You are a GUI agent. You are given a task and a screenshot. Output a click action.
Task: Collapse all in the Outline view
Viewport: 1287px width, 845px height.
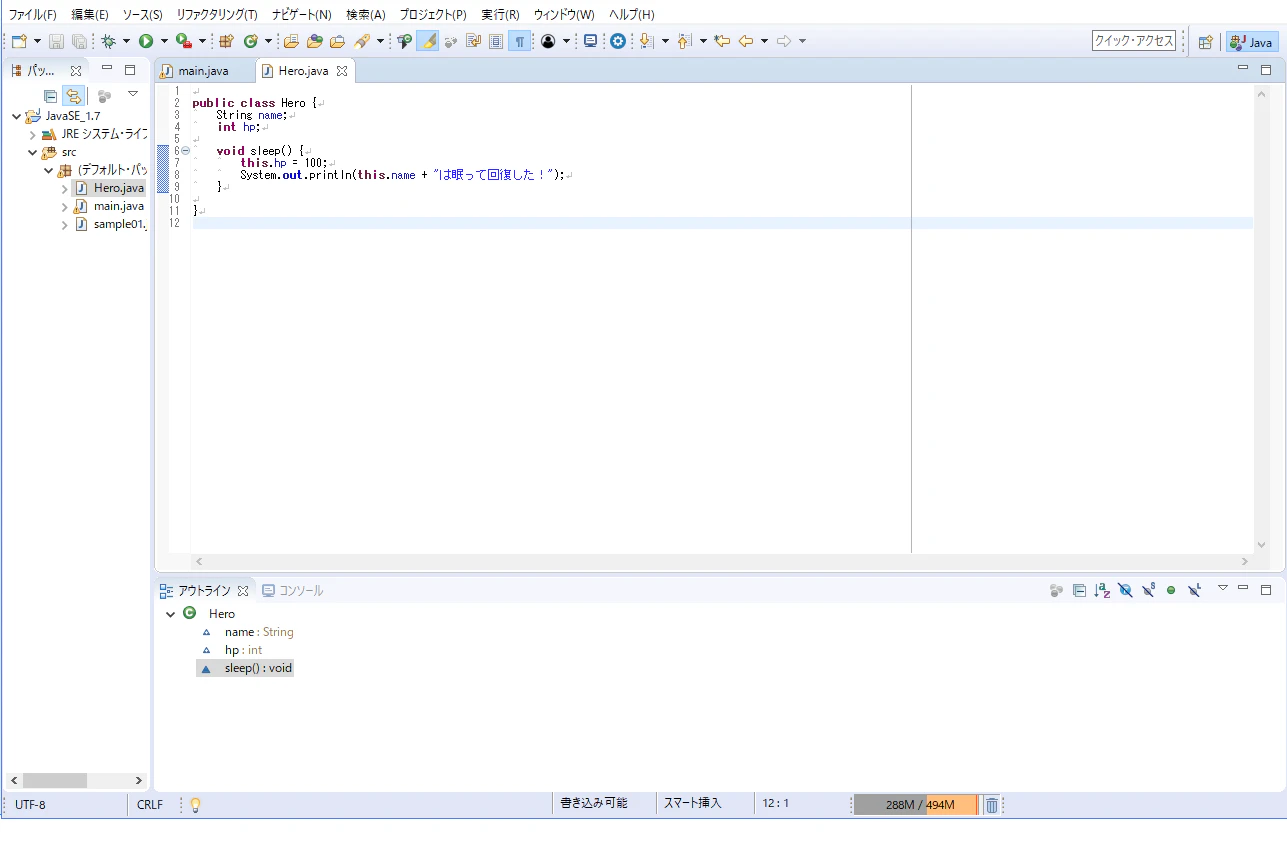(x=1079, y=590)
